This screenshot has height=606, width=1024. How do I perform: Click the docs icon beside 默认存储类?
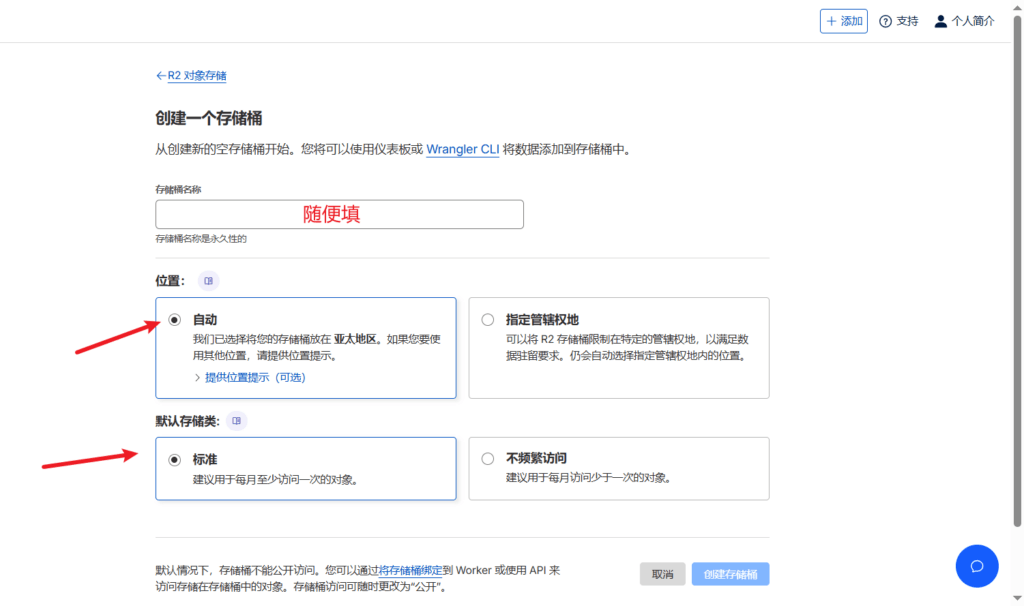tap(237, 421)
